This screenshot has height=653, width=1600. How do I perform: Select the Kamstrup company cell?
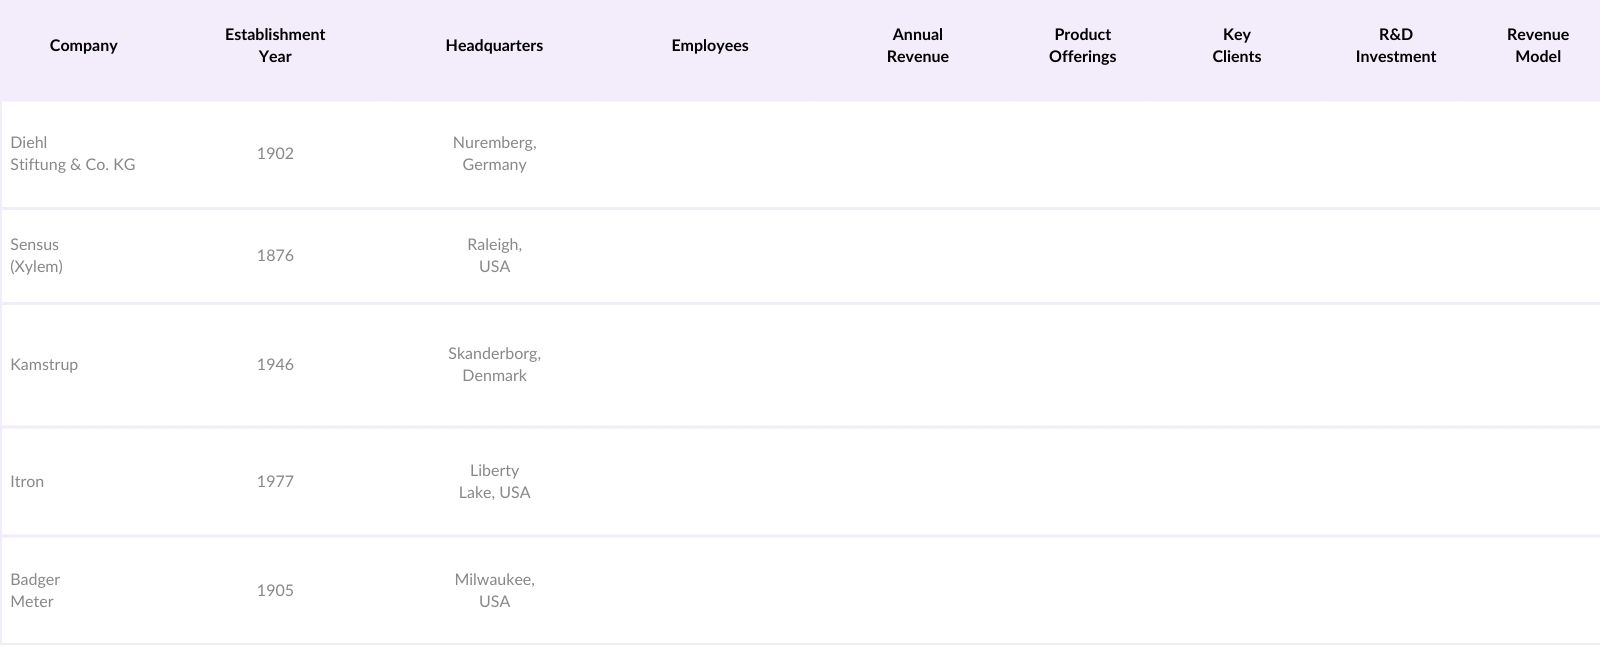(44, 365)
